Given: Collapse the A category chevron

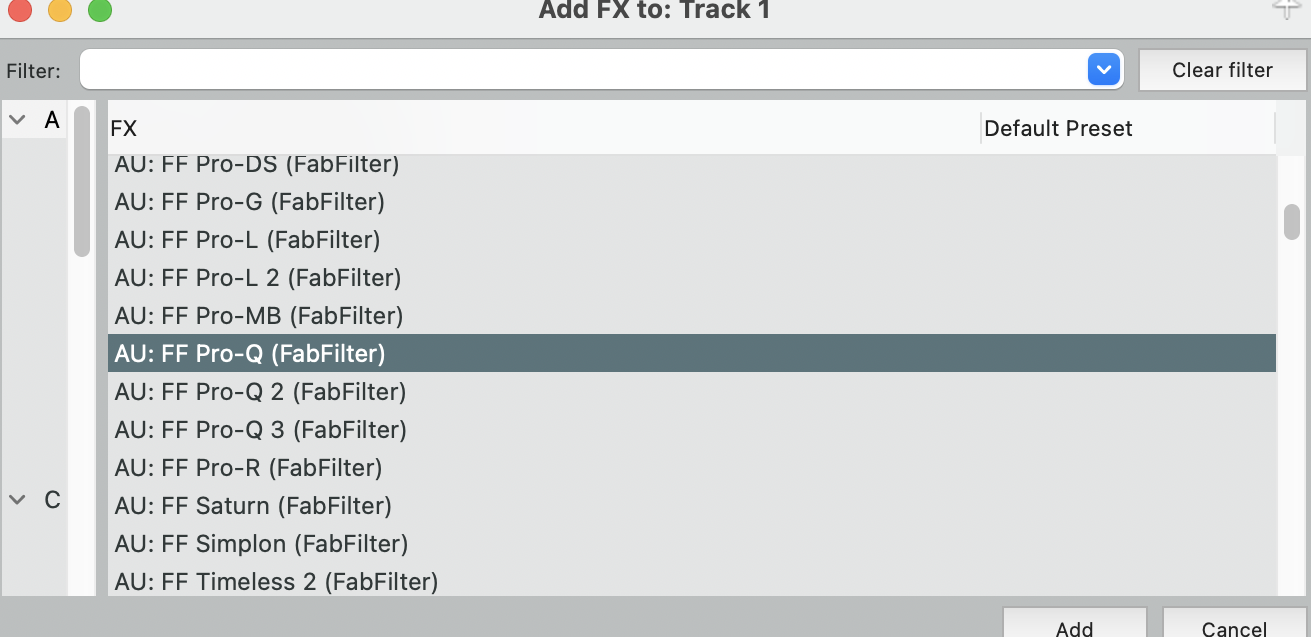Looking at the screenshot, I should (17, 121).
